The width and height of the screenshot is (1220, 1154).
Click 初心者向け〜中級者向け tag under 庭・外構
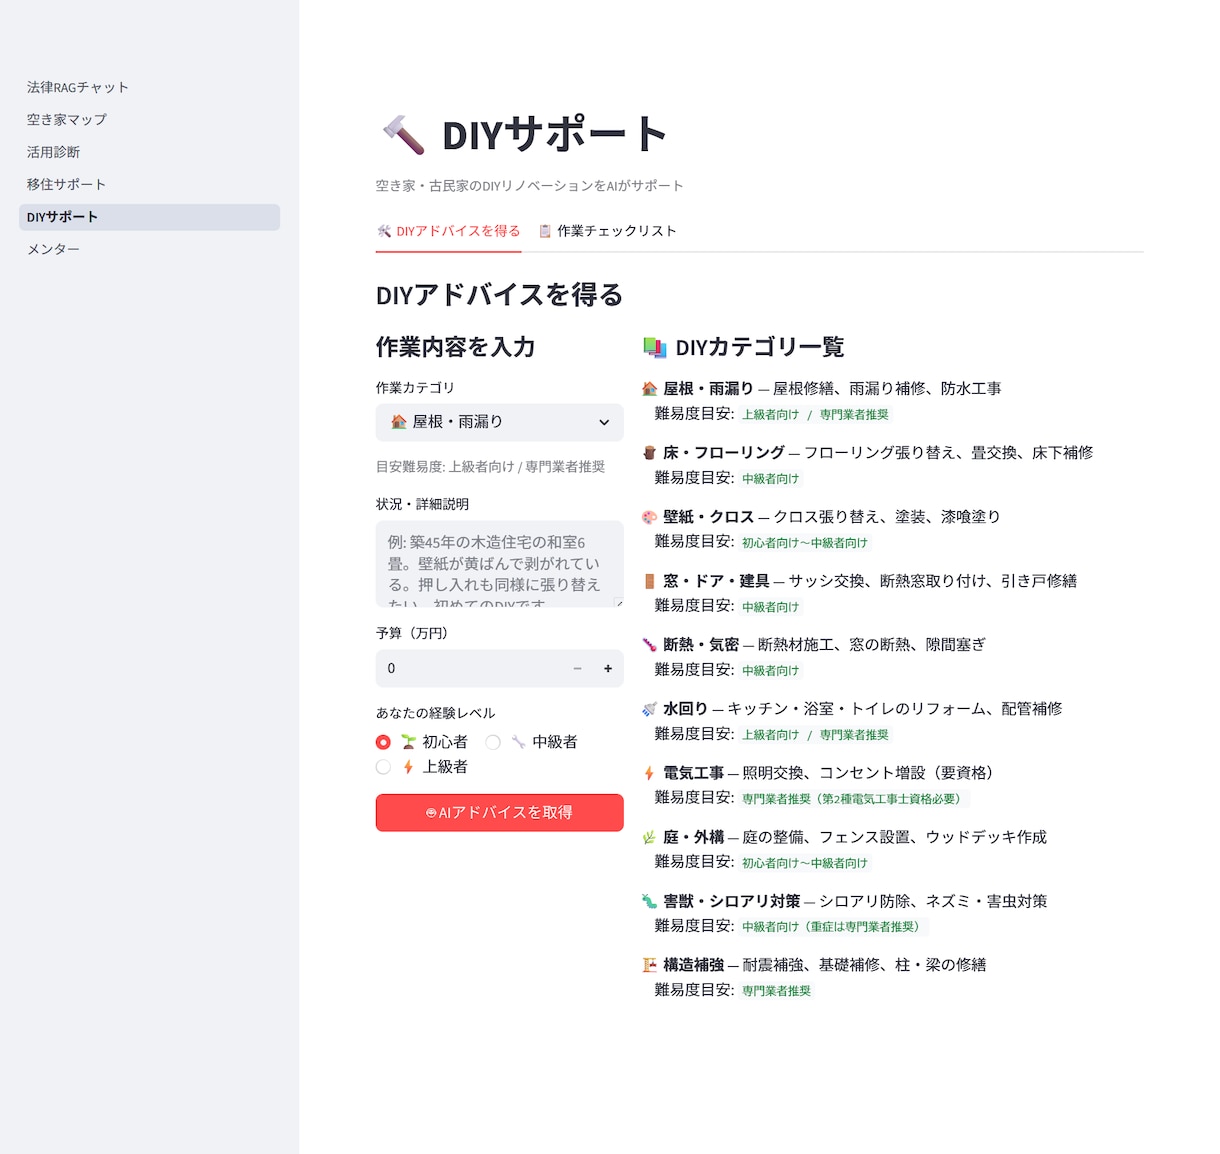click(805, 862)
